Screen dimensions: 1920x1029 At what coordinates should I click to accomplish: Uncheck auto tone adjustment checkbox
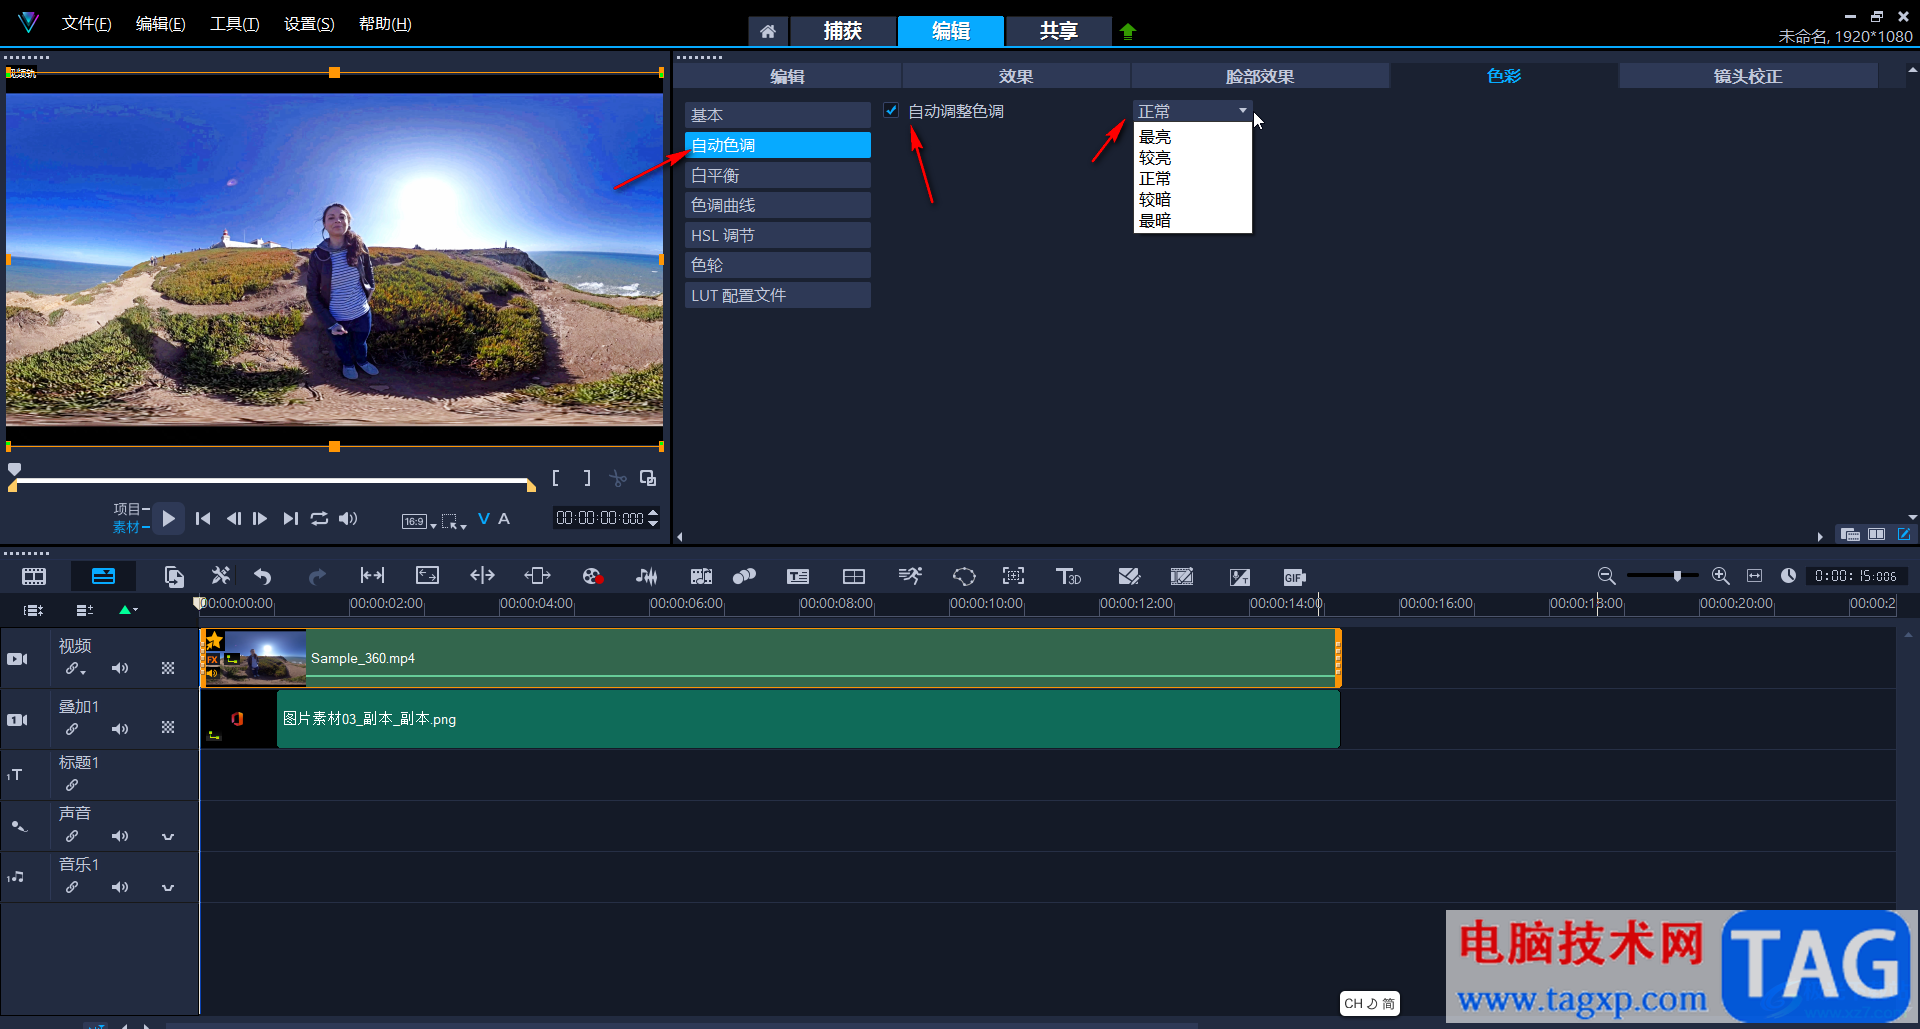pyautogui.click(x=891, y=111)
